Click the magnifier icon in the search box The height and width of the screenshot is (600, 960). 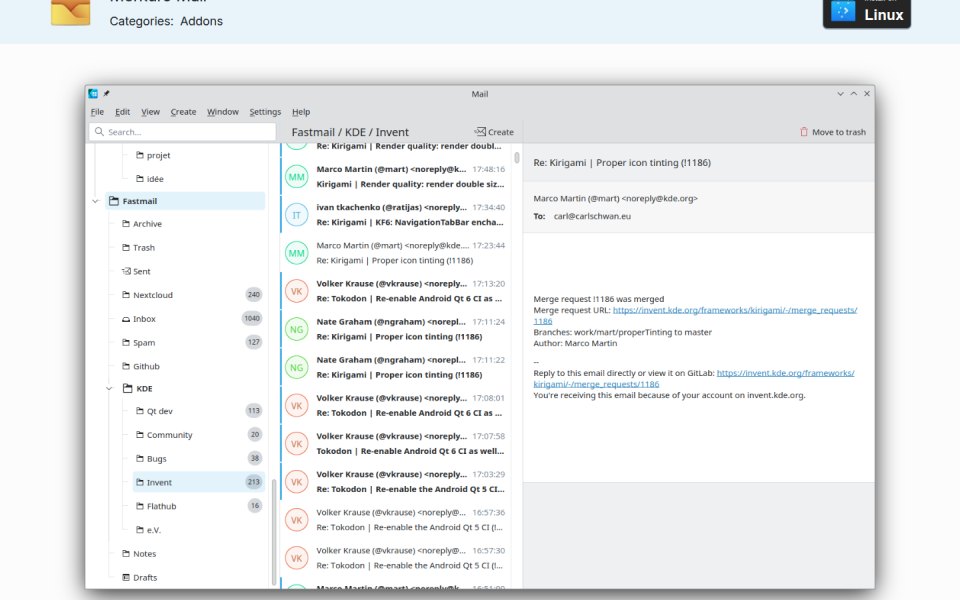tap(99, 132)
